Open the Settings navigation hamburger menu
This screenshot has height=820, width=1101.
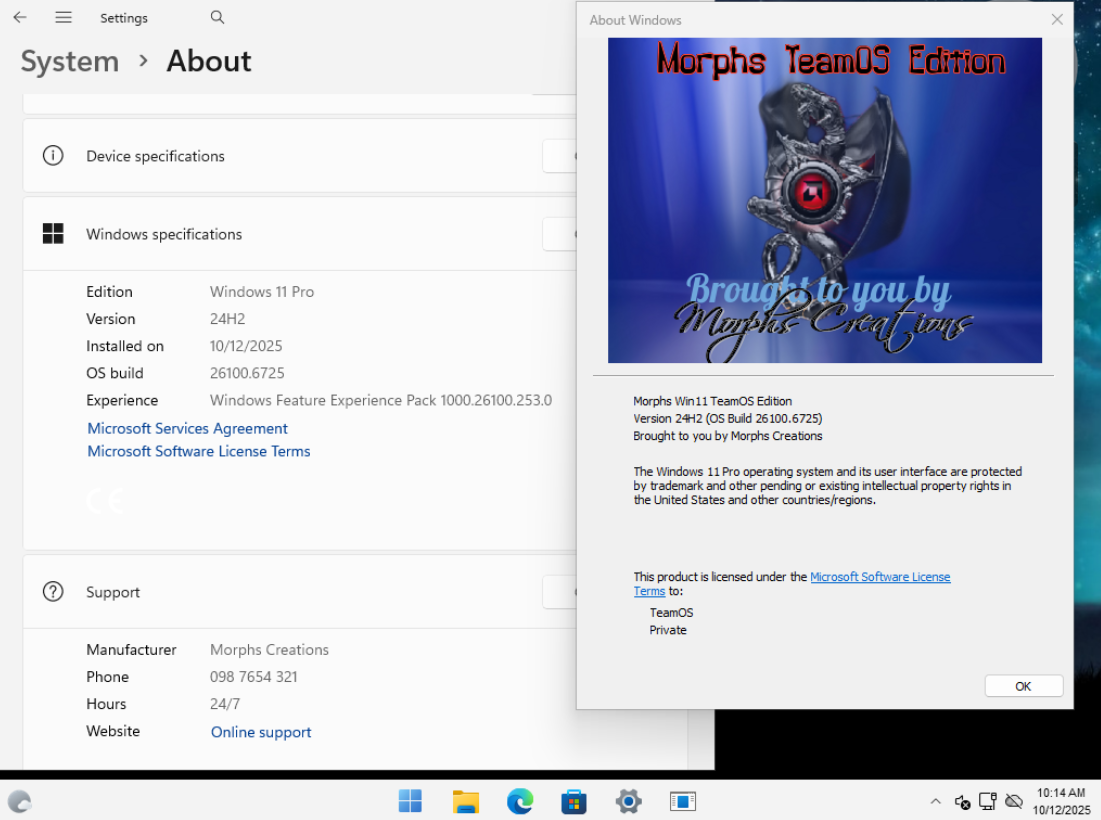point(63,17)
